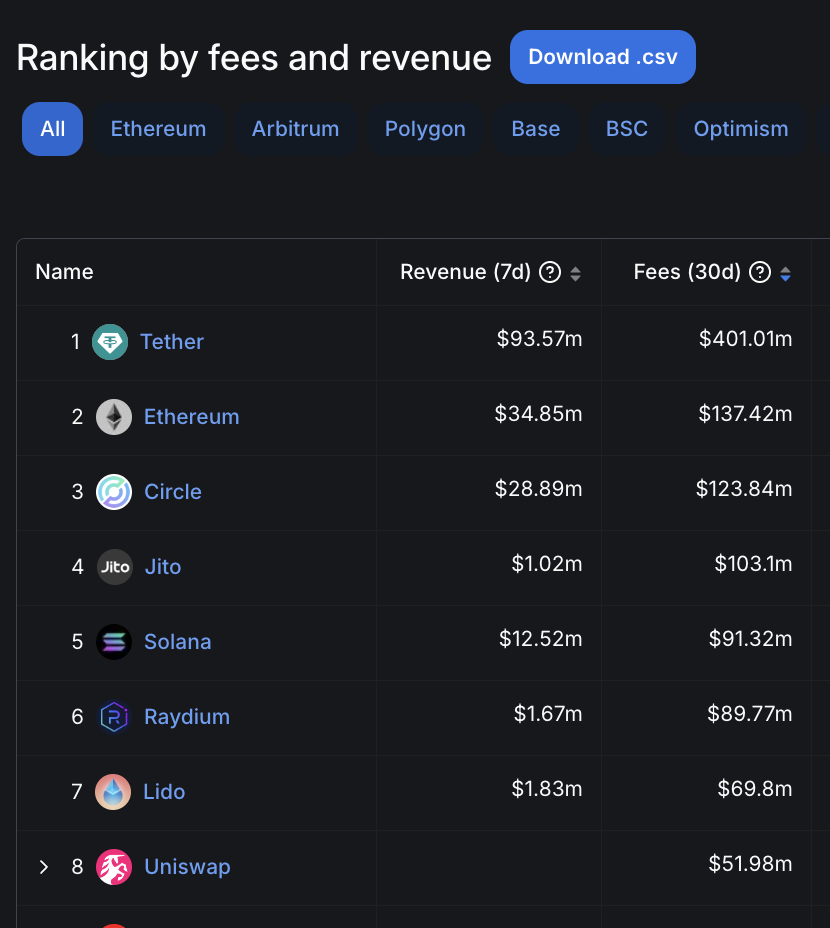Click the Lido droplet logo icon
The width and height of the screenshot is (830, 928).
(114, 792)
